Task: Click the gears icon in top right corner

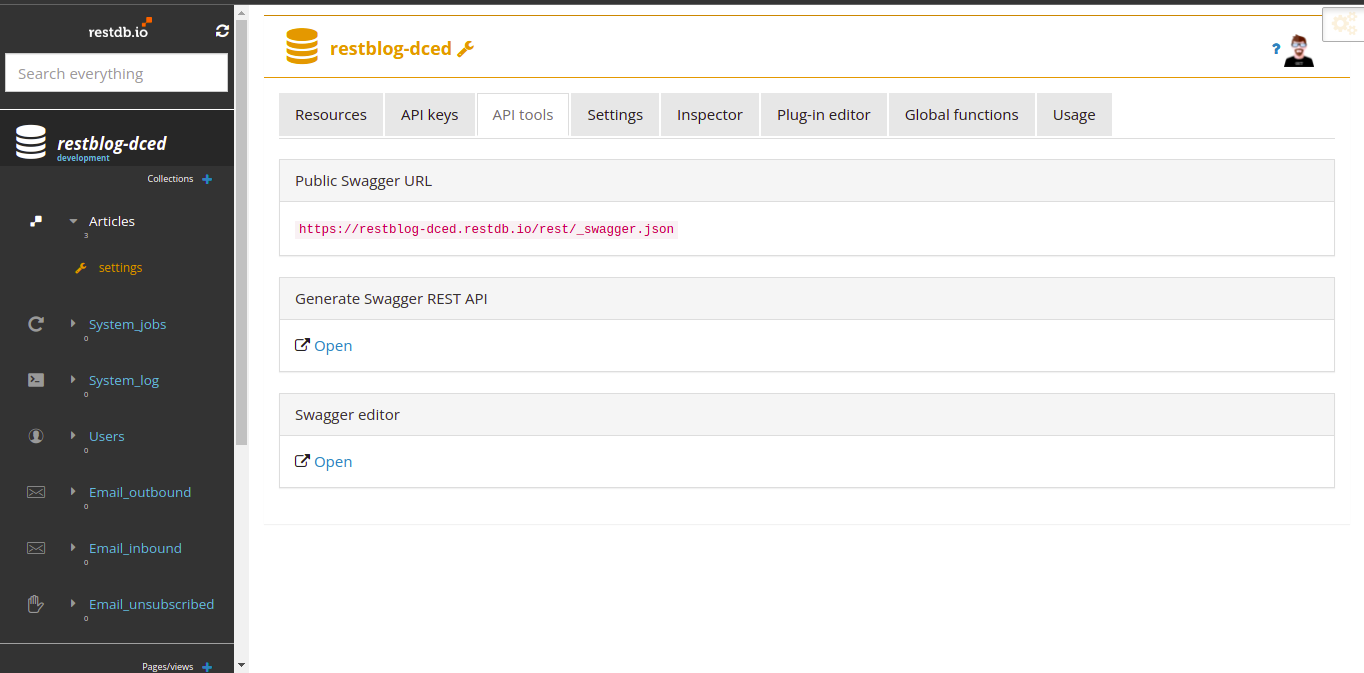Action: [1344, 24]
